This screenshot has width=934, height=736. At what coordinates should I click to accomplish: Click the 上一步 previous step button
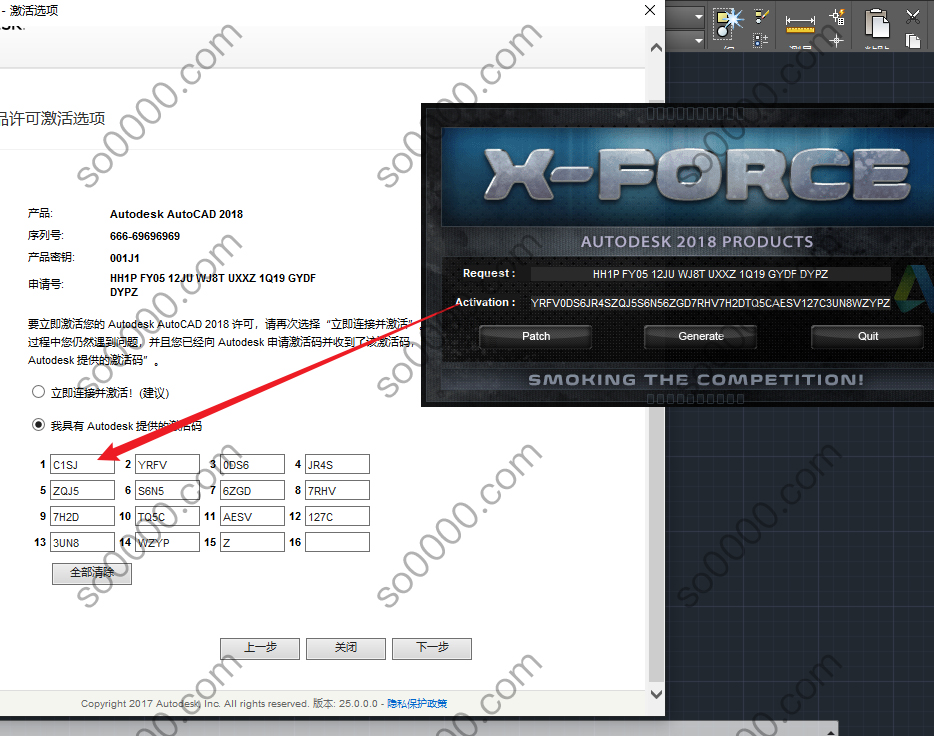260,648
